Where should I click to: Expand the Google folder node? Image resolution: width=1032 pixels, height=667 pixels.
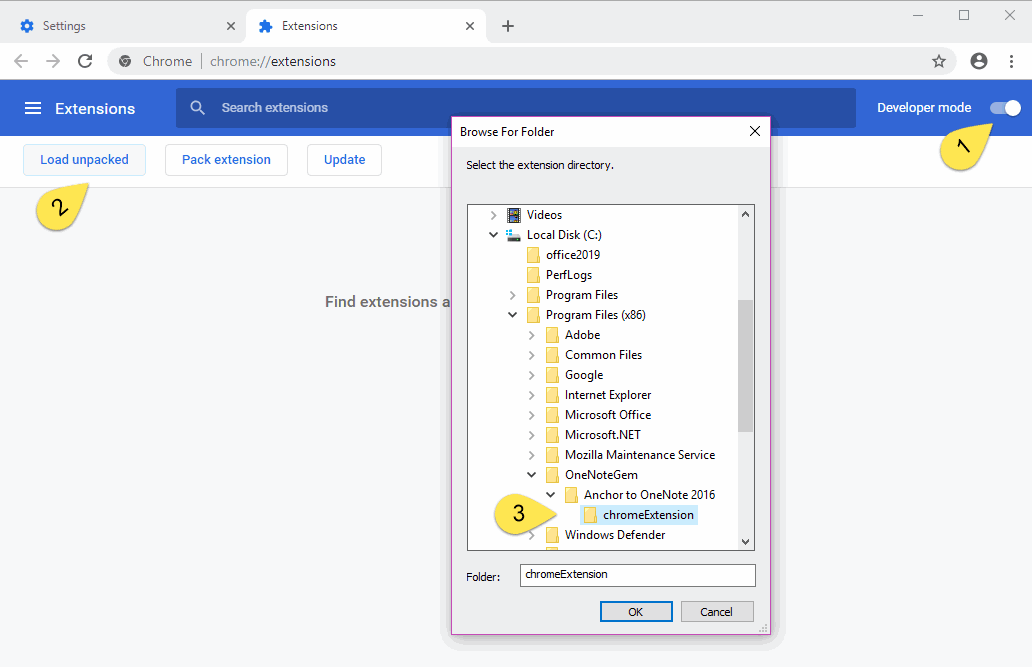click(531, 375)
